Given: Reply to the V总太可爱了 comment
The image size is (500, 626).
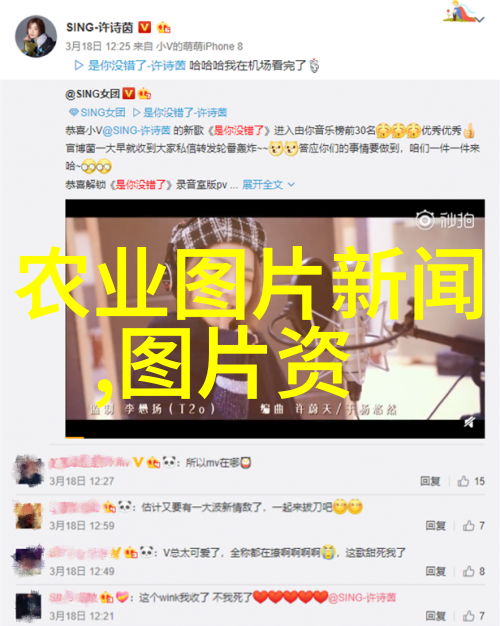Looking at the screenshot, I should coord(435,571).
